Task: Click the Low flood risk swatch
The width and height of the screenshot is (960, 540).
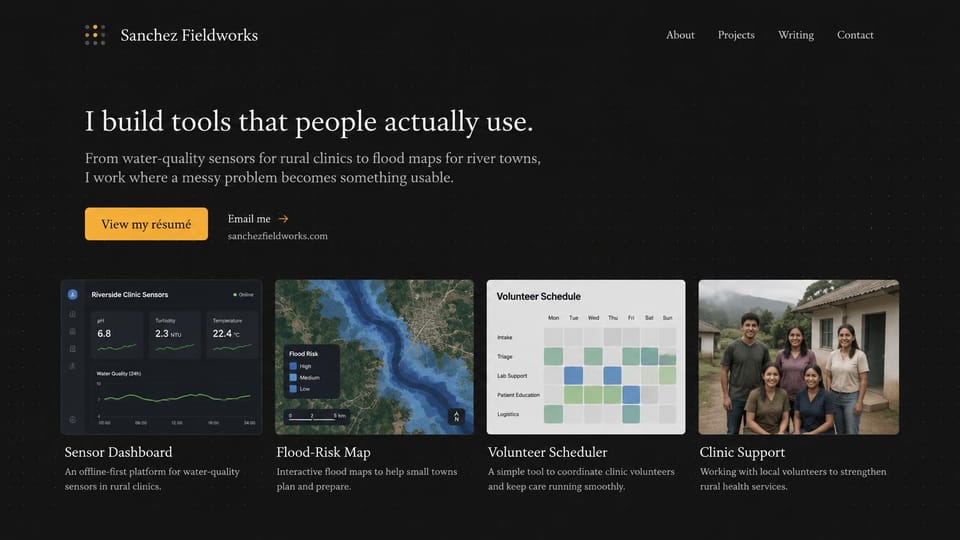Action: tap(293, 389)
